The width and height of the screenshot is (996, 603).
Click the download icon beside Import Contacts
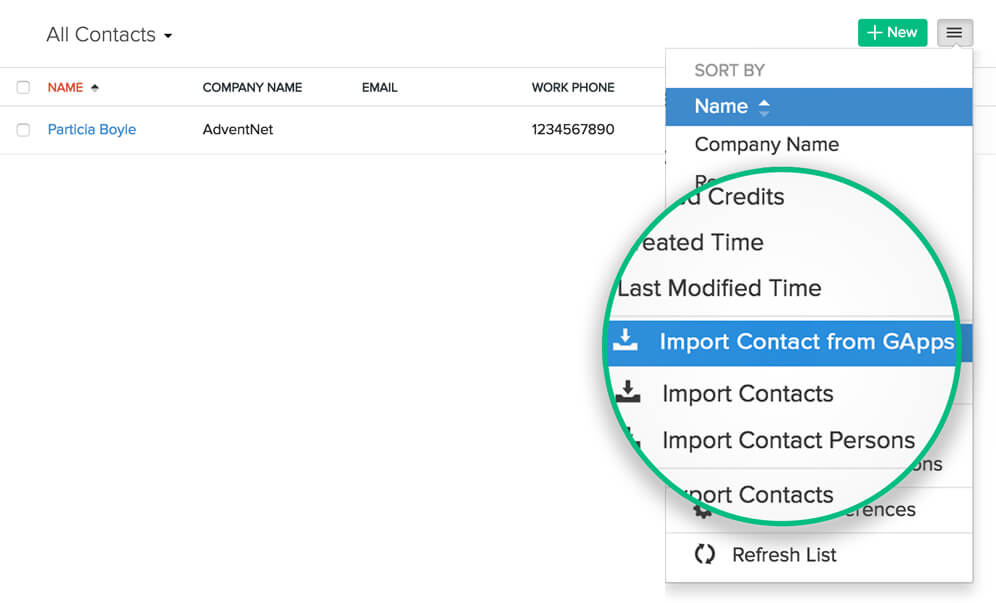click(628, 392)
